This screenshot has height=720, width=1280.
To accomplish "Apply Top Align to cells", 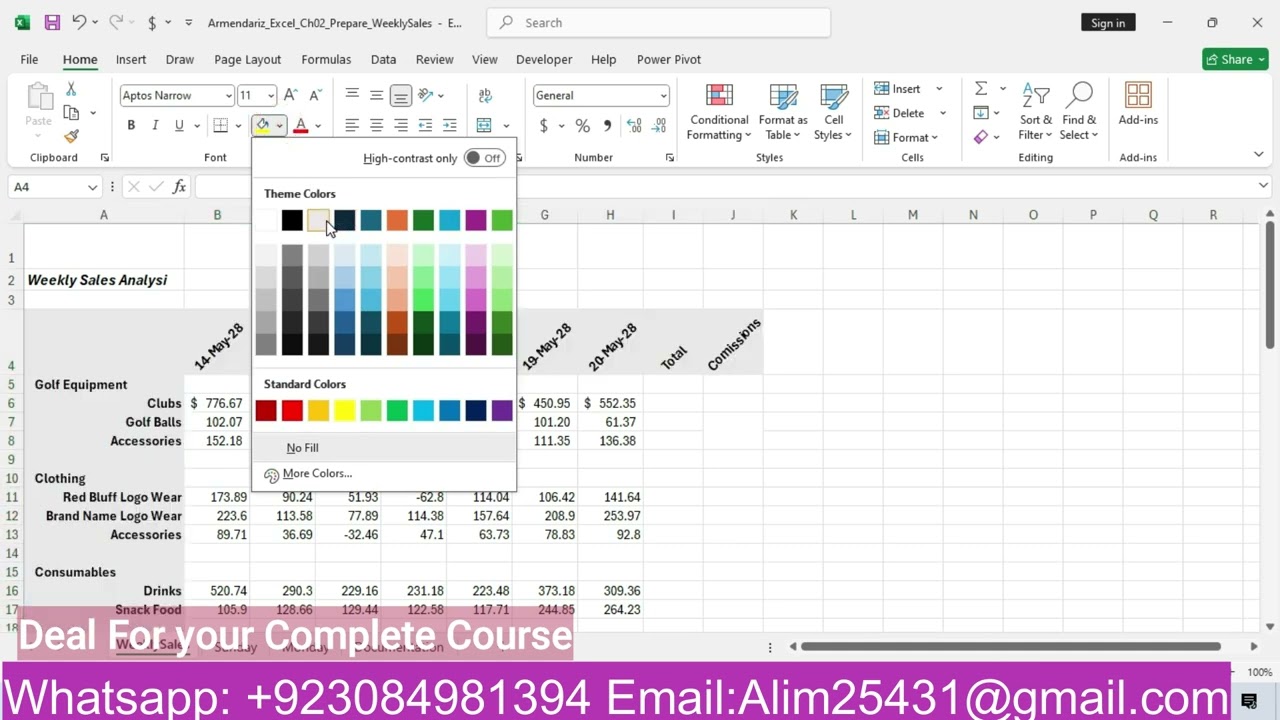I will pos(352,95).
